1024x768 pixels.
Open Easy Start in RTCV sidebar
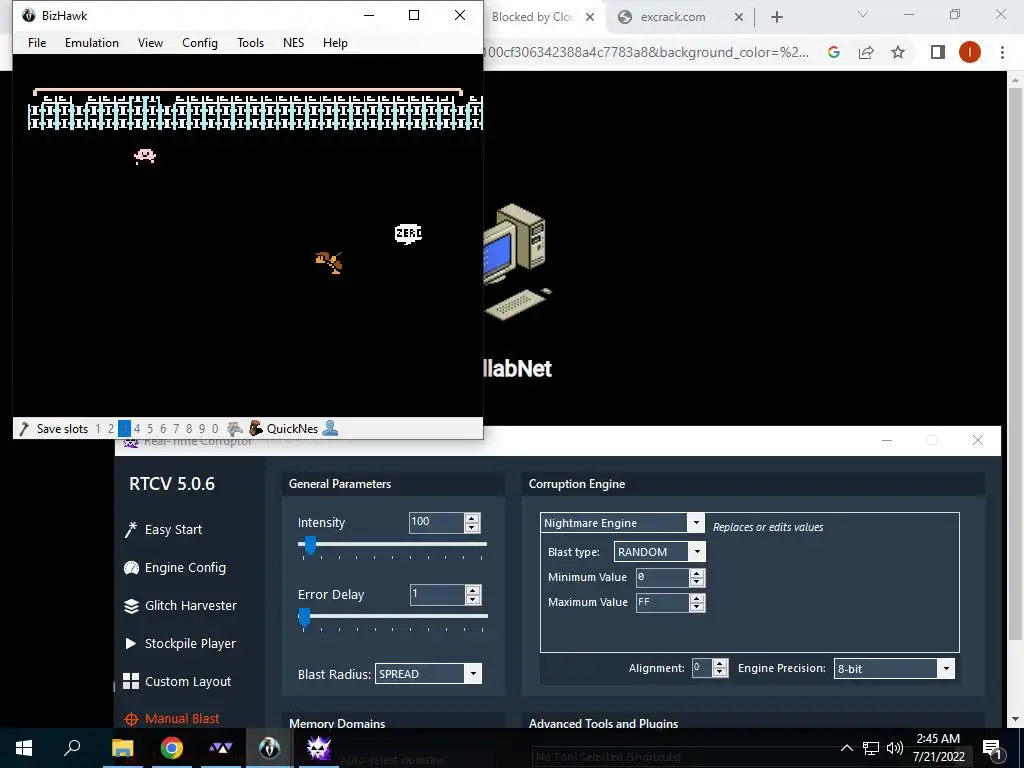click(x=163, y=530)
